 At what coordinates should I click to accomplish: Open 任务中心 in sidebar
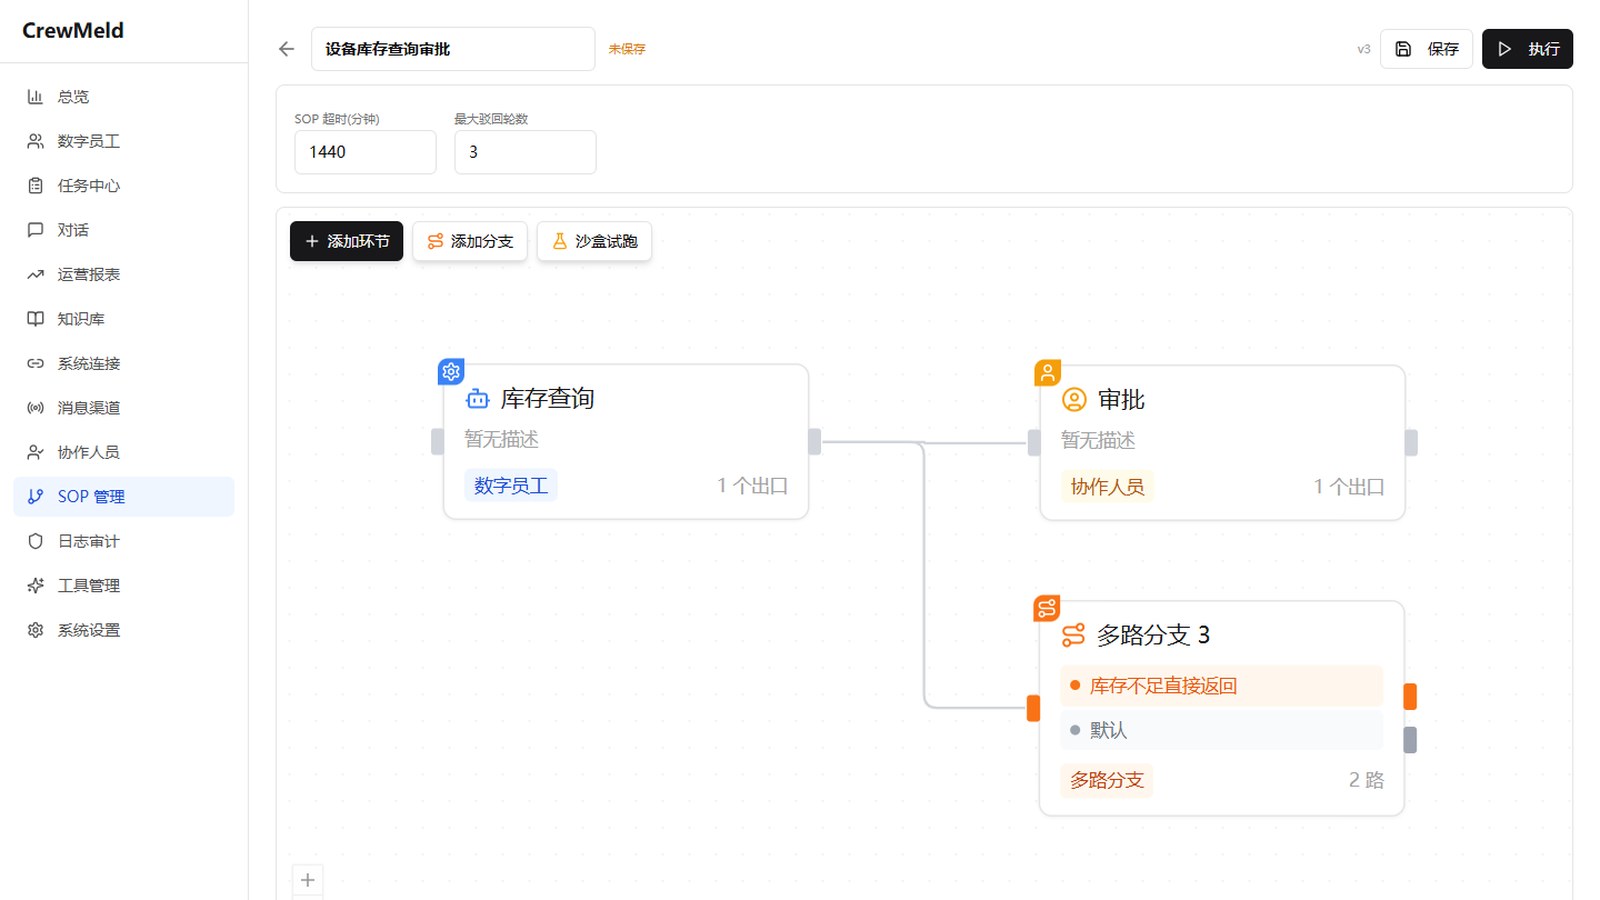(x=124, y=186)
